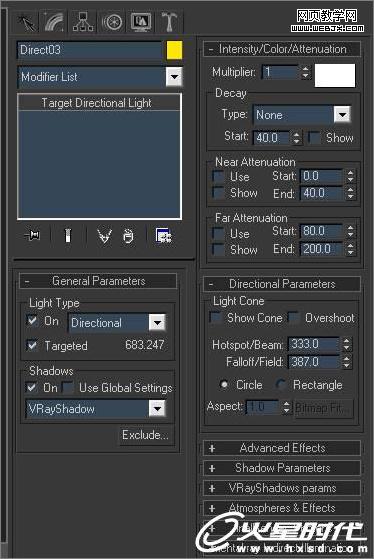Enable Overshoot checkbox
Screen dimensions: 374x559
293,317
